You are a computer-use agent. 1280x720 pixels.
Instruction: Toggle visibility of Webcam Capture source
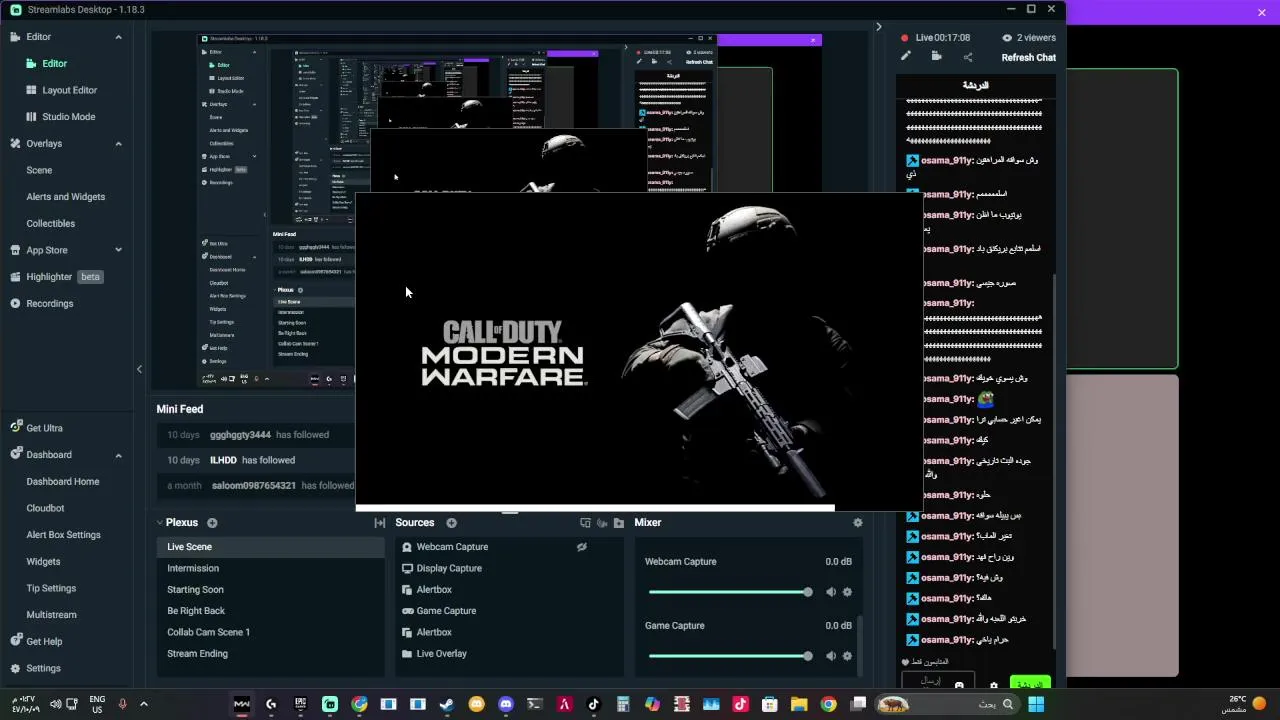click(x=582, y=547)
